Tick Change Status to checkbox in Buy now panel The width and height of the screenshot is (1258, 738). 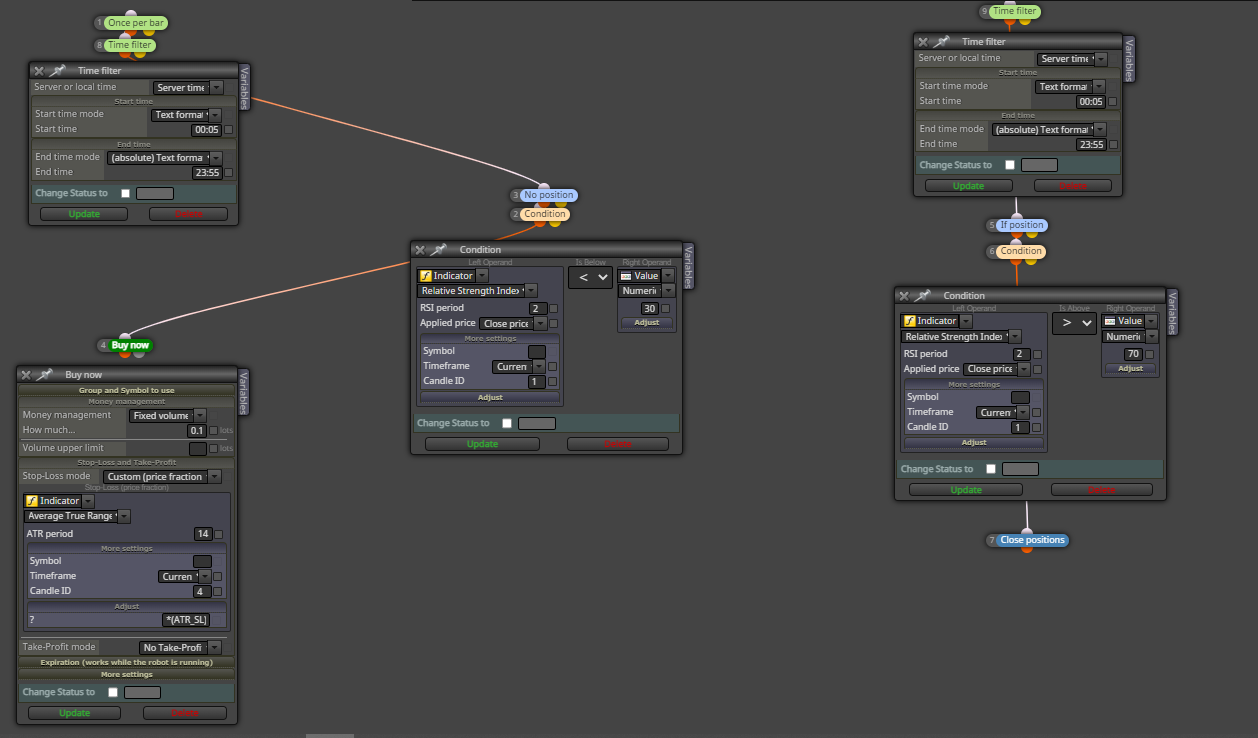point(113,692)
